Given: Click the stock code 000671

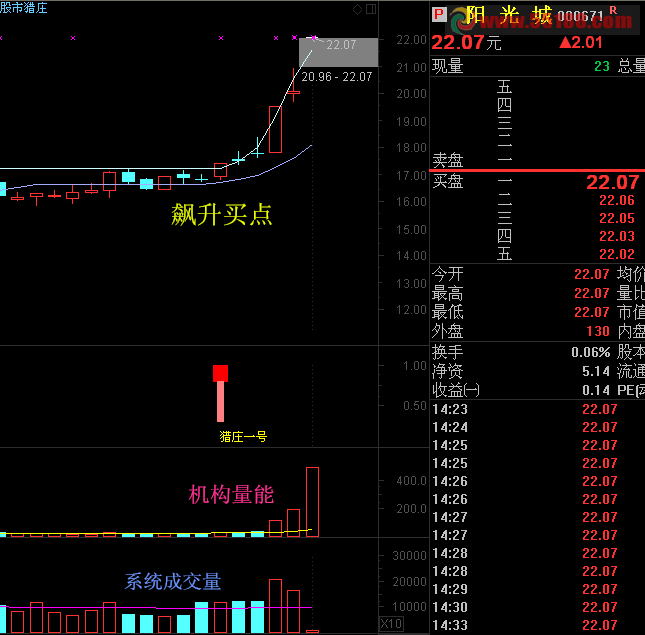Looking at the screenshot, I should [x=580, y=16].
